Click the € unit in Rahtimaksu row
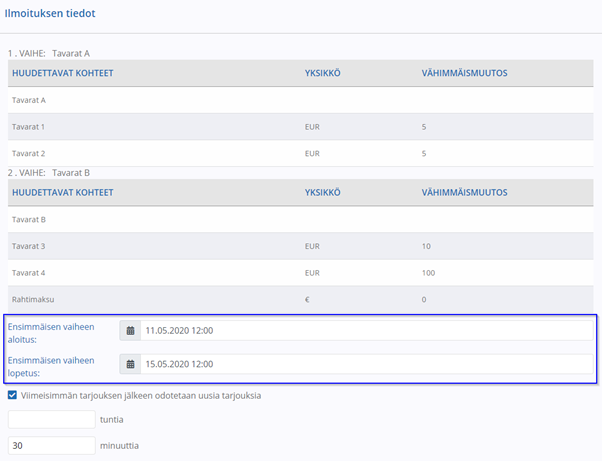The image size is (602, 461). [x=307, y=299]
